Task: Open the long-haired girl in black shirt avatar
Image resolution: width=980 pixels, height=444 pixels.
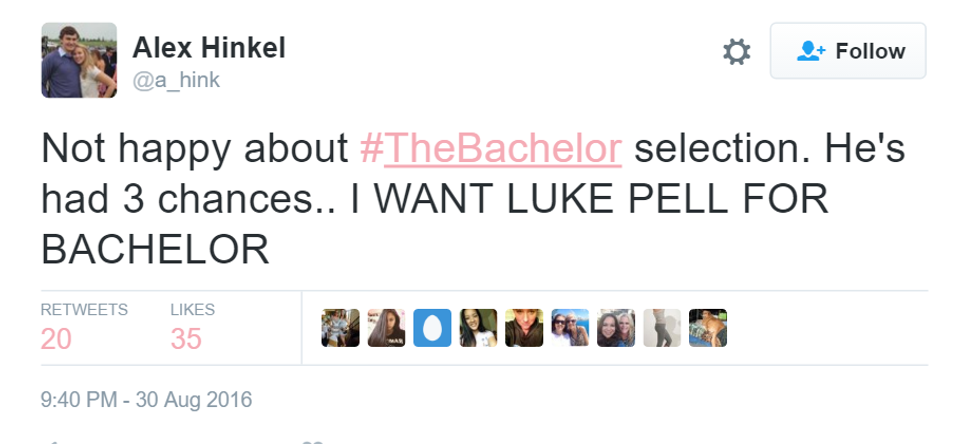Action: pyautogui.click(x=386, y=328)
